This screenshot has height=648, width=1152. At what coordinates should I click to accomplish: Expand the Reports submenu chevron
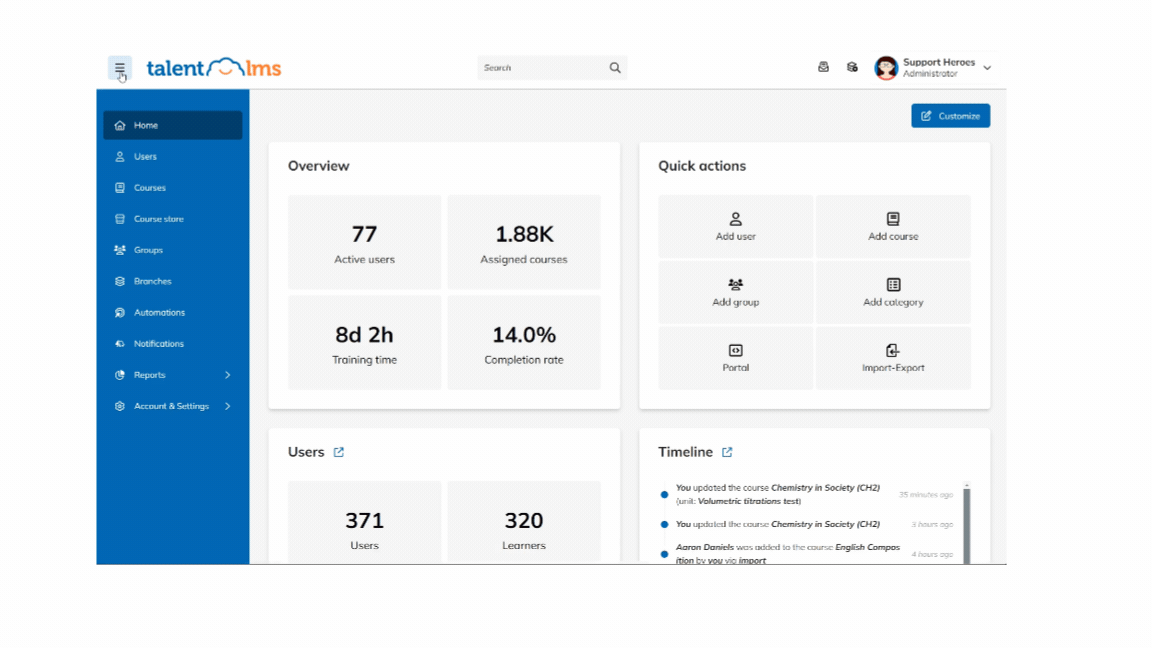click(228, 375)
